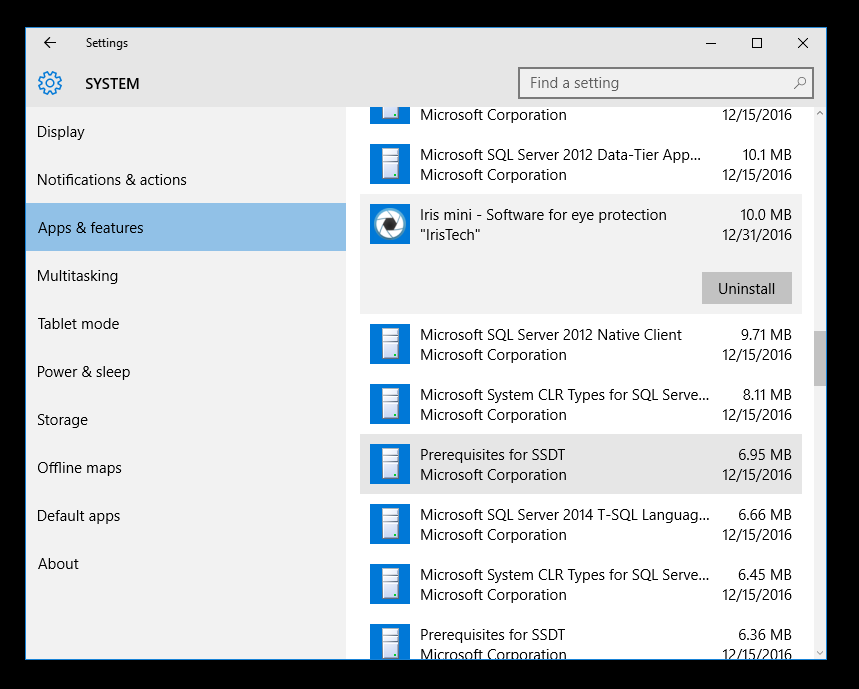Select "Microsoft SQL Server 2012 Data-Tier App..." entry name
Viewport: 859px width, 689px height.
[560, 155]
